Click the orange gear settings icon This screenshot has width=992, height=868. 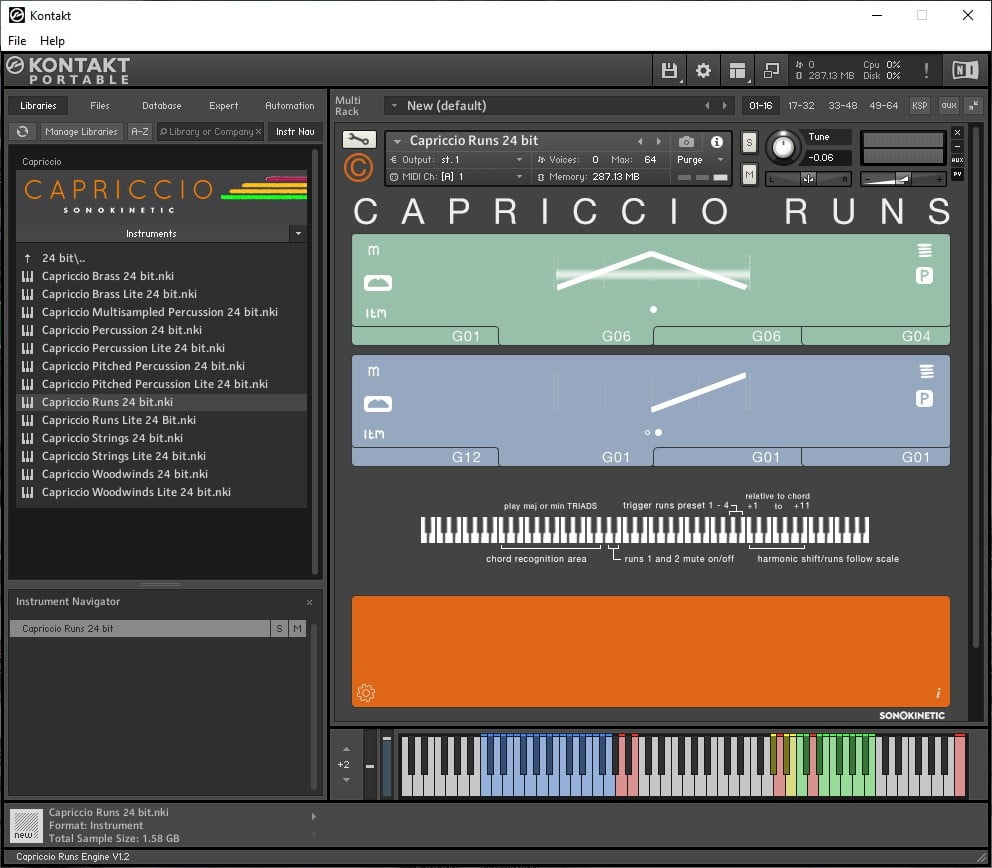click(366, 693)
